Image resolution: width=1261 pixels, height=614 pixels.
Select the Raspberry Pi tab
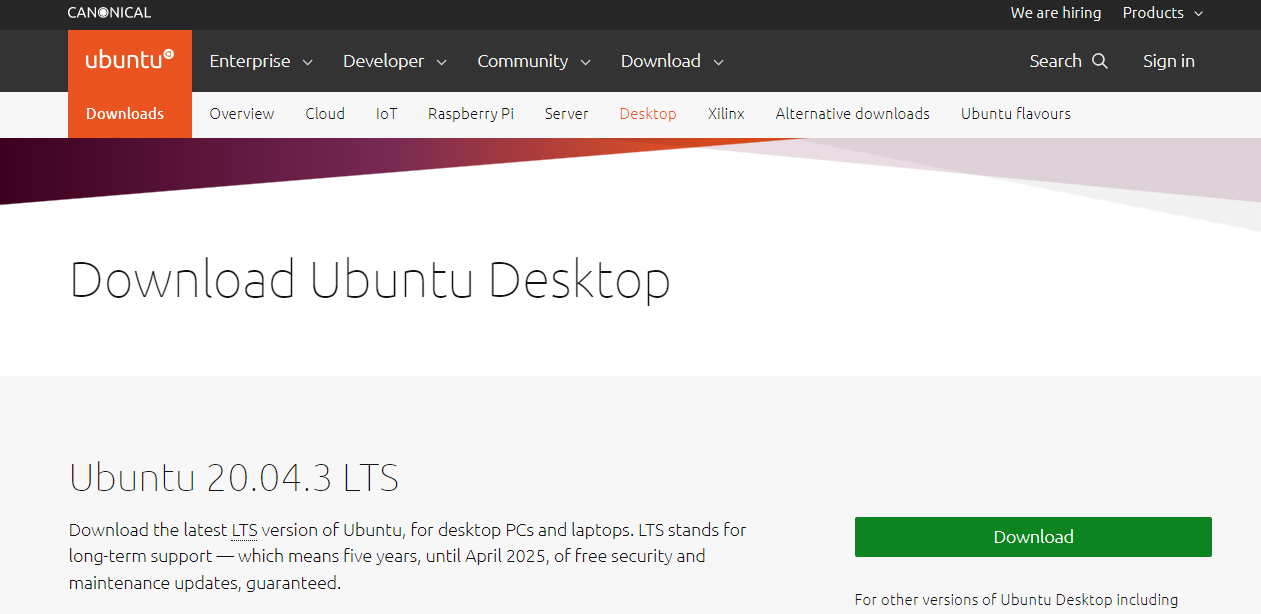click(x=471, y=114)
